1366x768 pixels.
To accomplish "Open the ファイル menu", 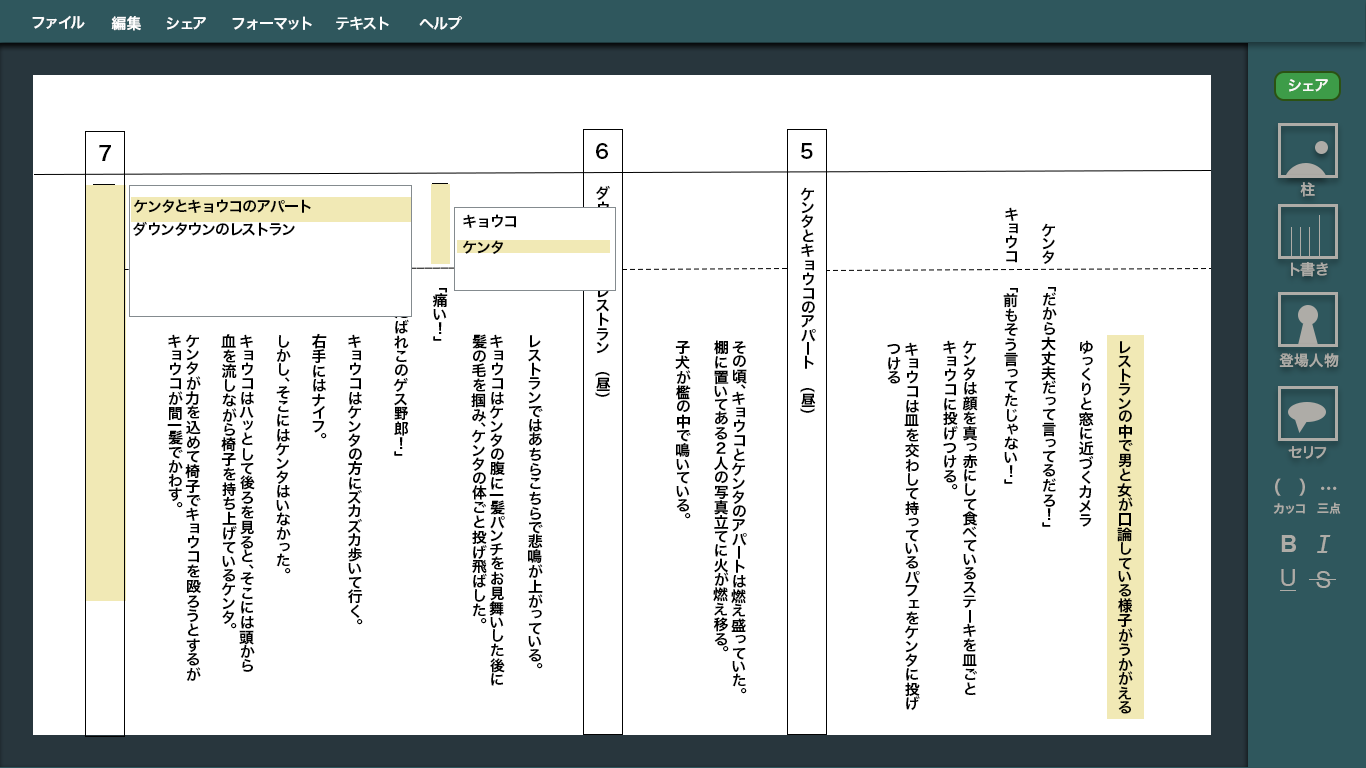I will tap(57, 23).
